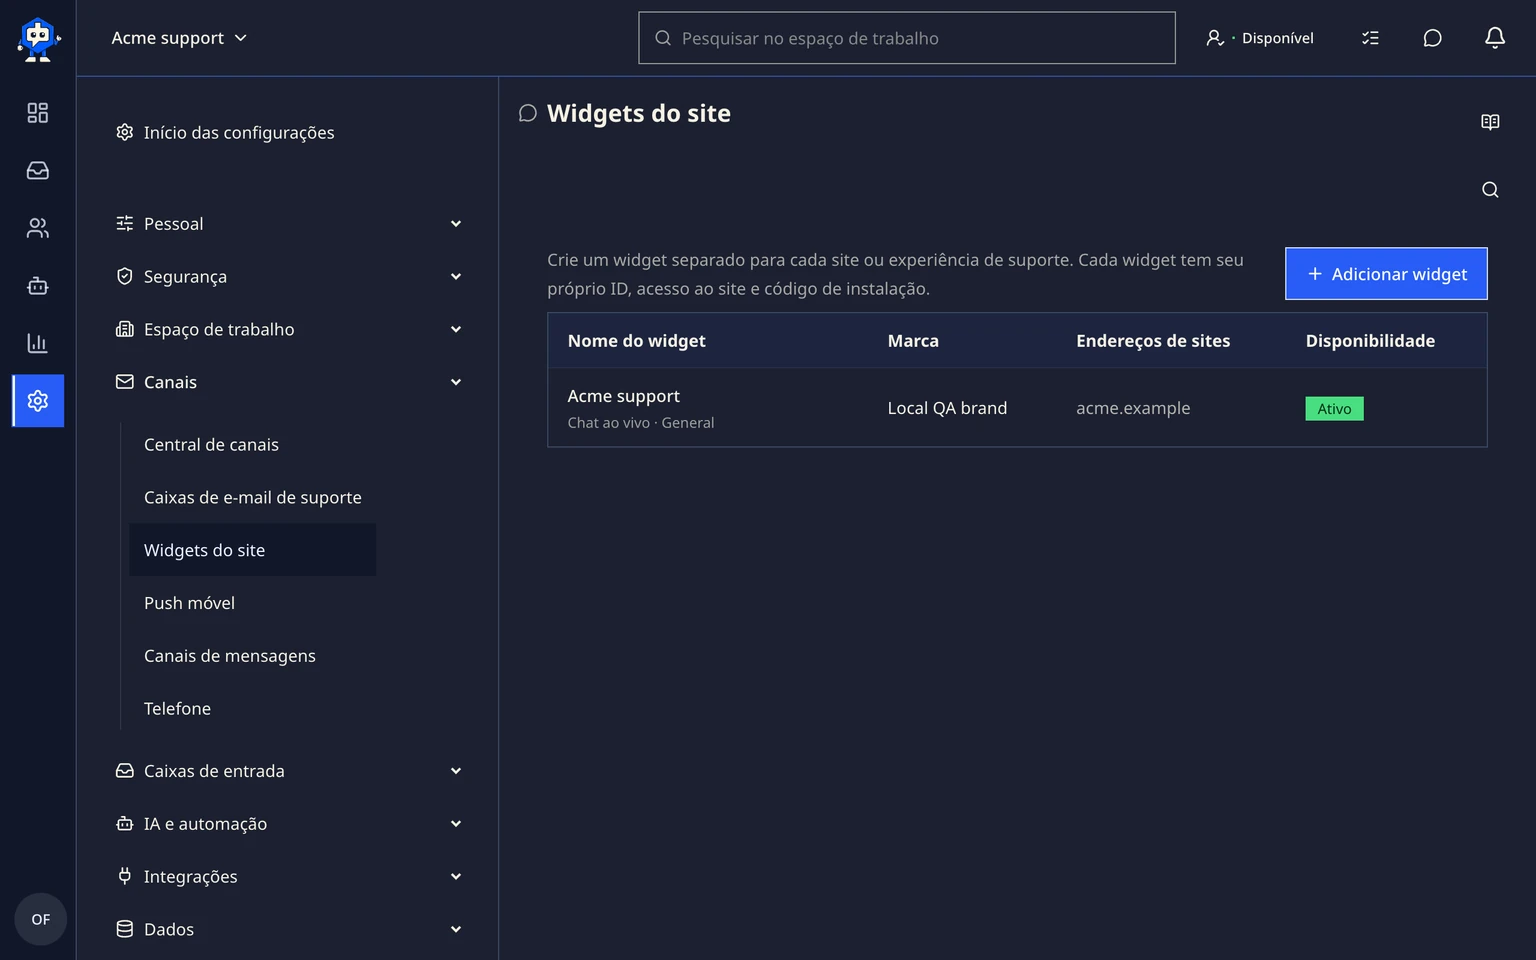1536x960 pixels.
Task: Click the Marca column header
Action: pos(913,341)
